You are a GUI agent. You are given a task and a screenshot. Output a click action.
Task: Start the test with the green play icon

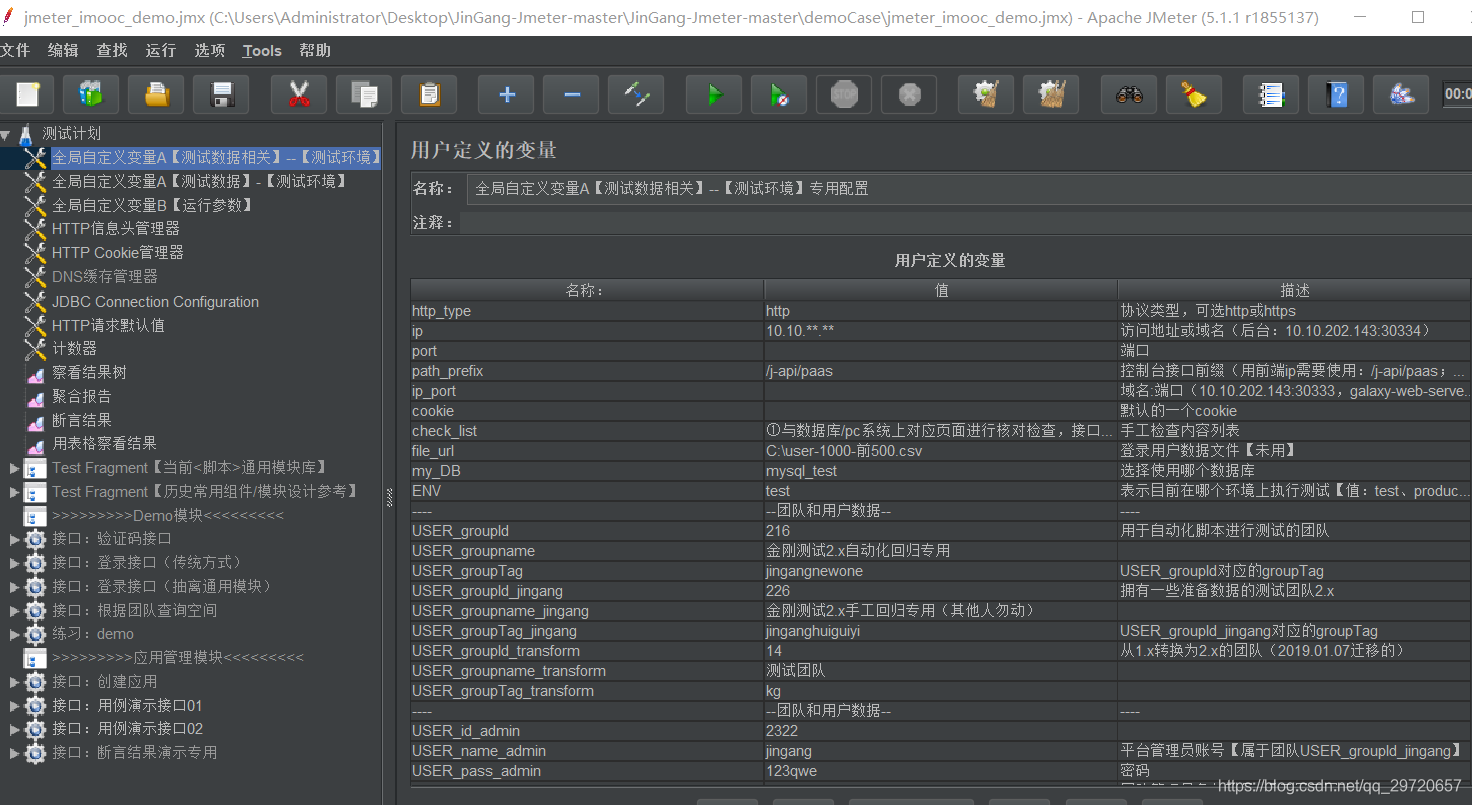[713, 94]
